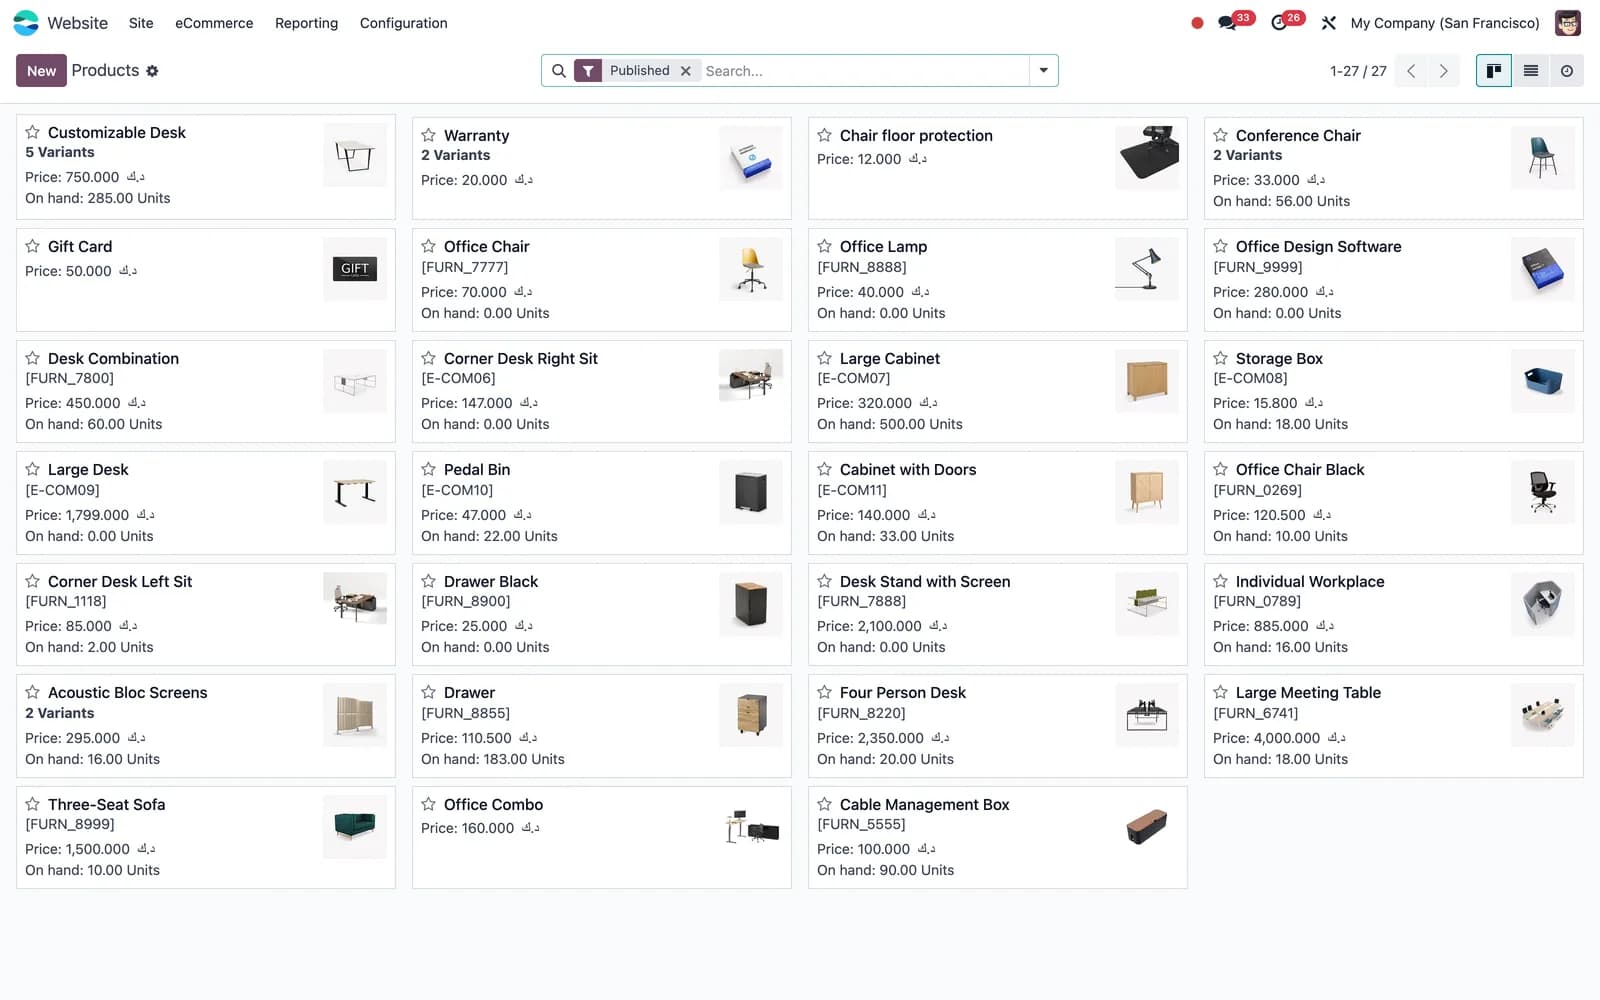Favorite the Customizable Desk product
The width and height of the screenshot is (1600, 1000).
(x=33, y=132)
